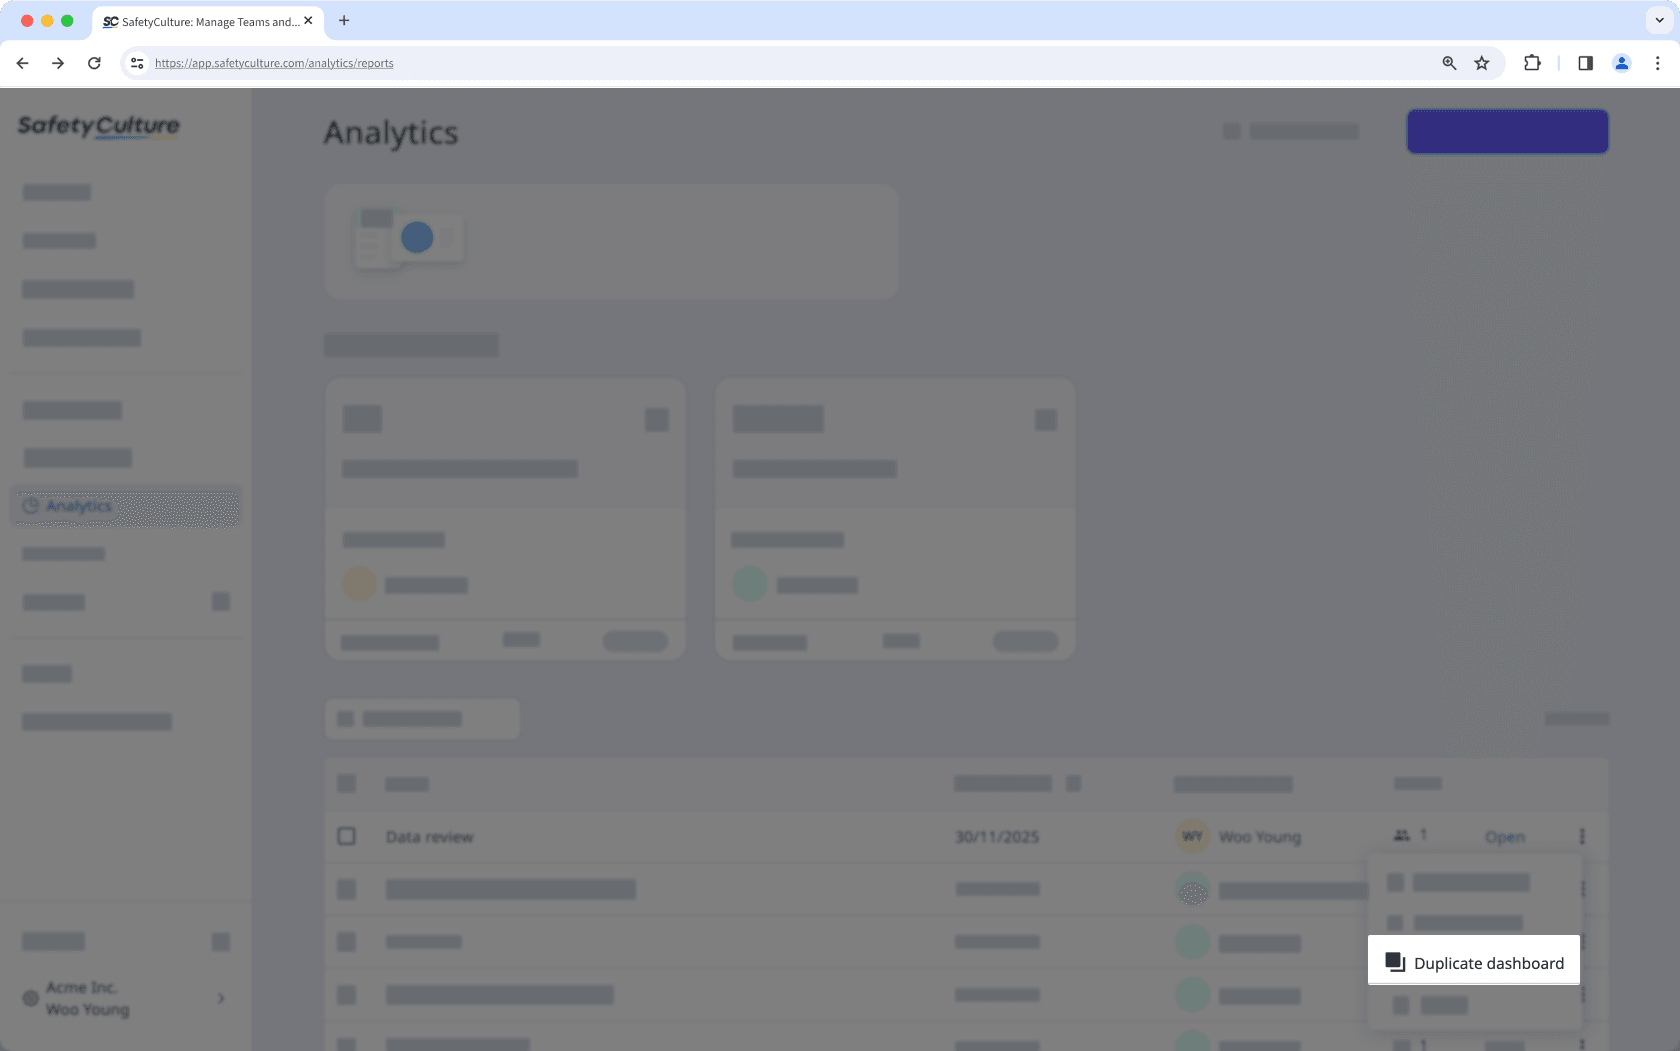
Task: Click Woo Young's avatar on the Data review row
Action: pyautogui.click(x=1192, y=837)
